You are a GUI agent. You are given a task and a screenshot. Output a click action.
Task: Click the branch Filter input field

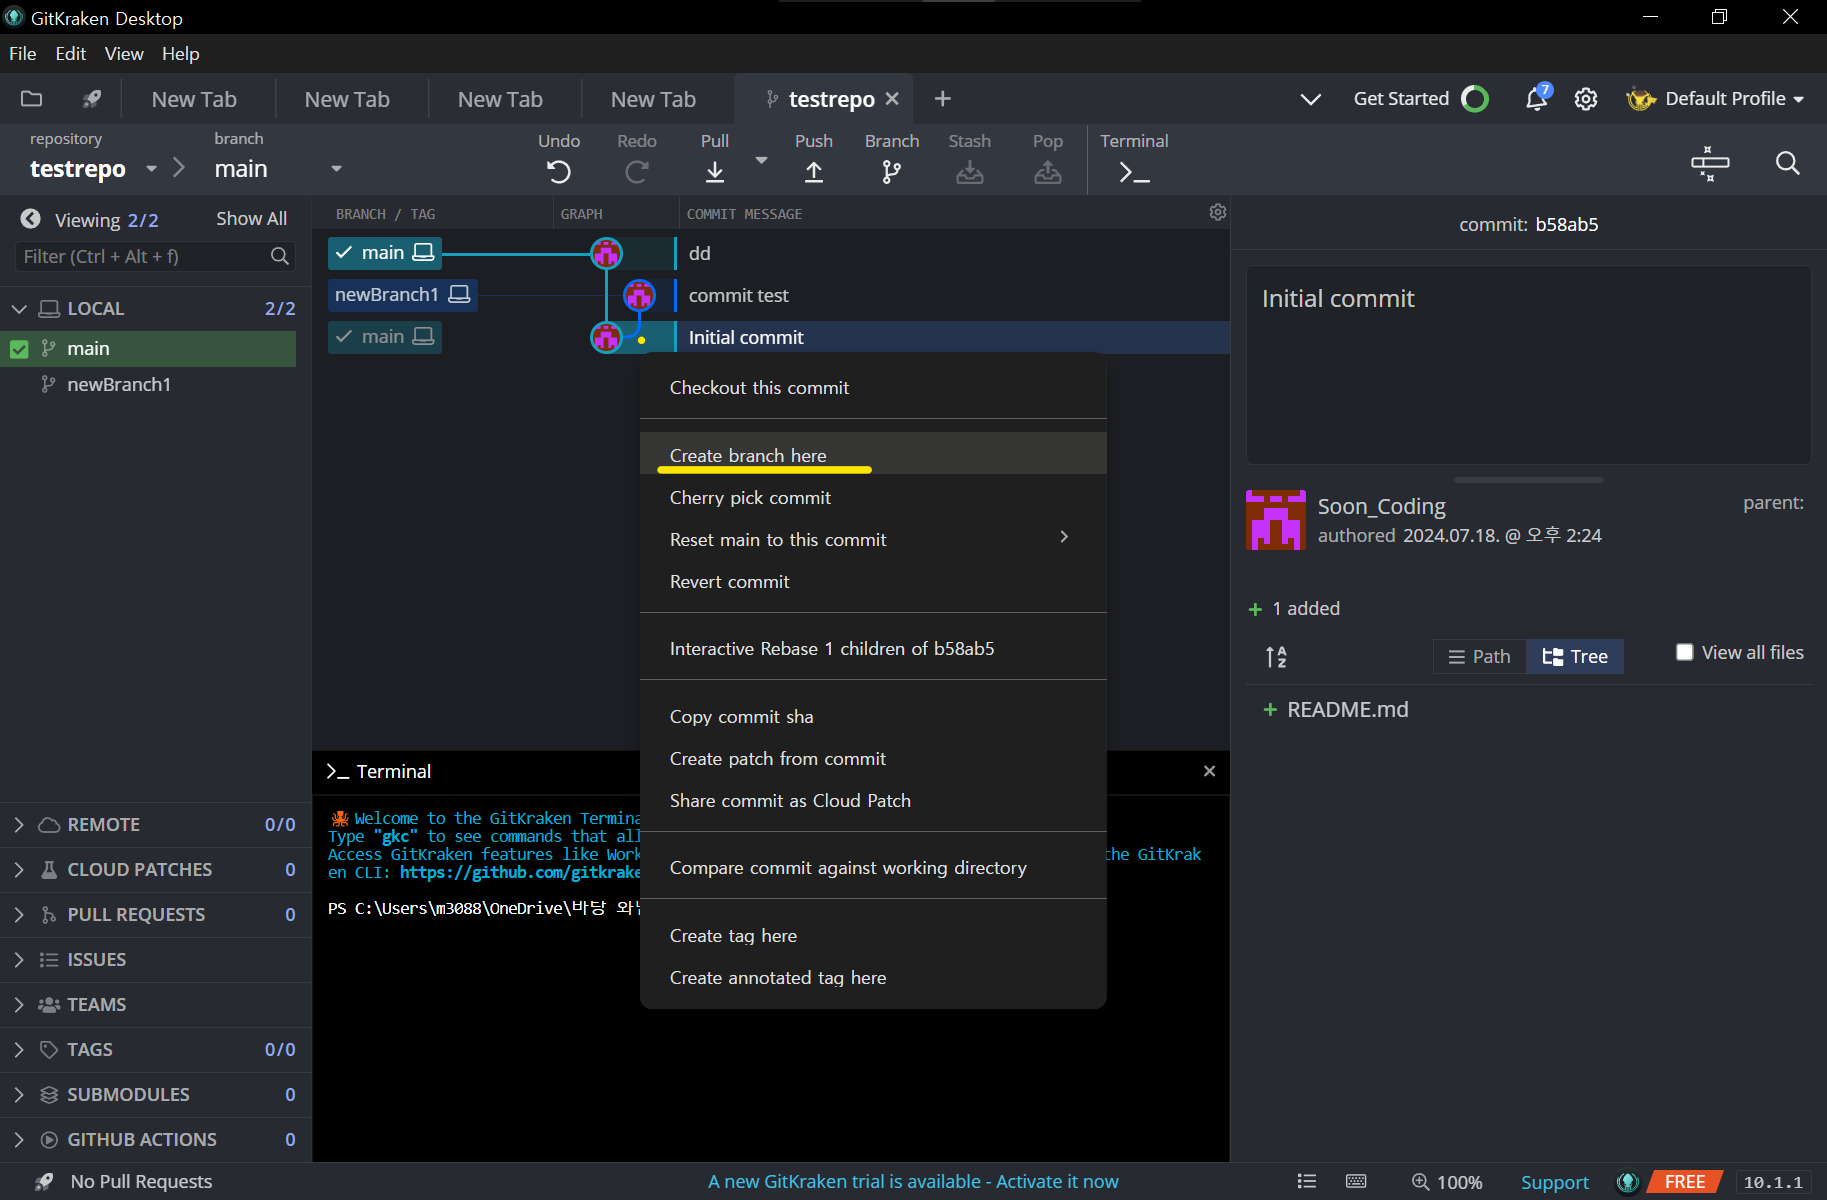click(155, 257)
